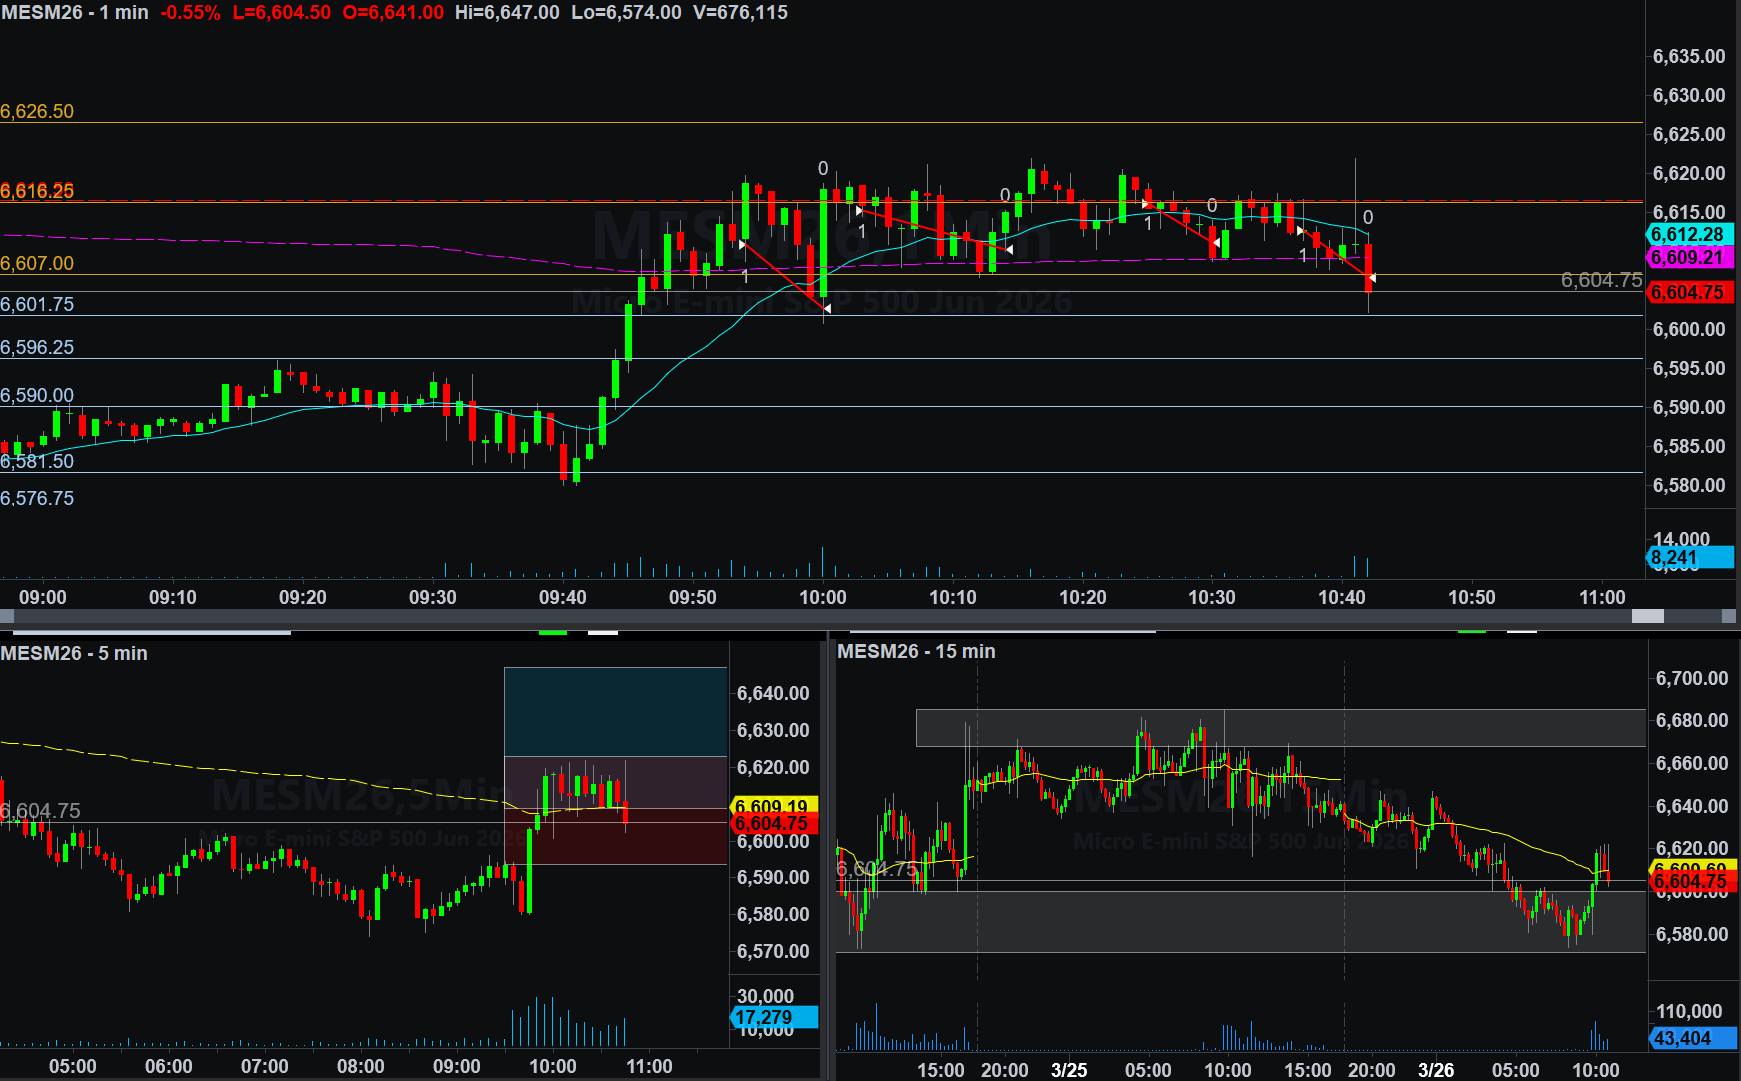1741x1081 pixels.
Task: Click the blue 17,279 volume tag on 5 min chart
Action: (771, 1017)
